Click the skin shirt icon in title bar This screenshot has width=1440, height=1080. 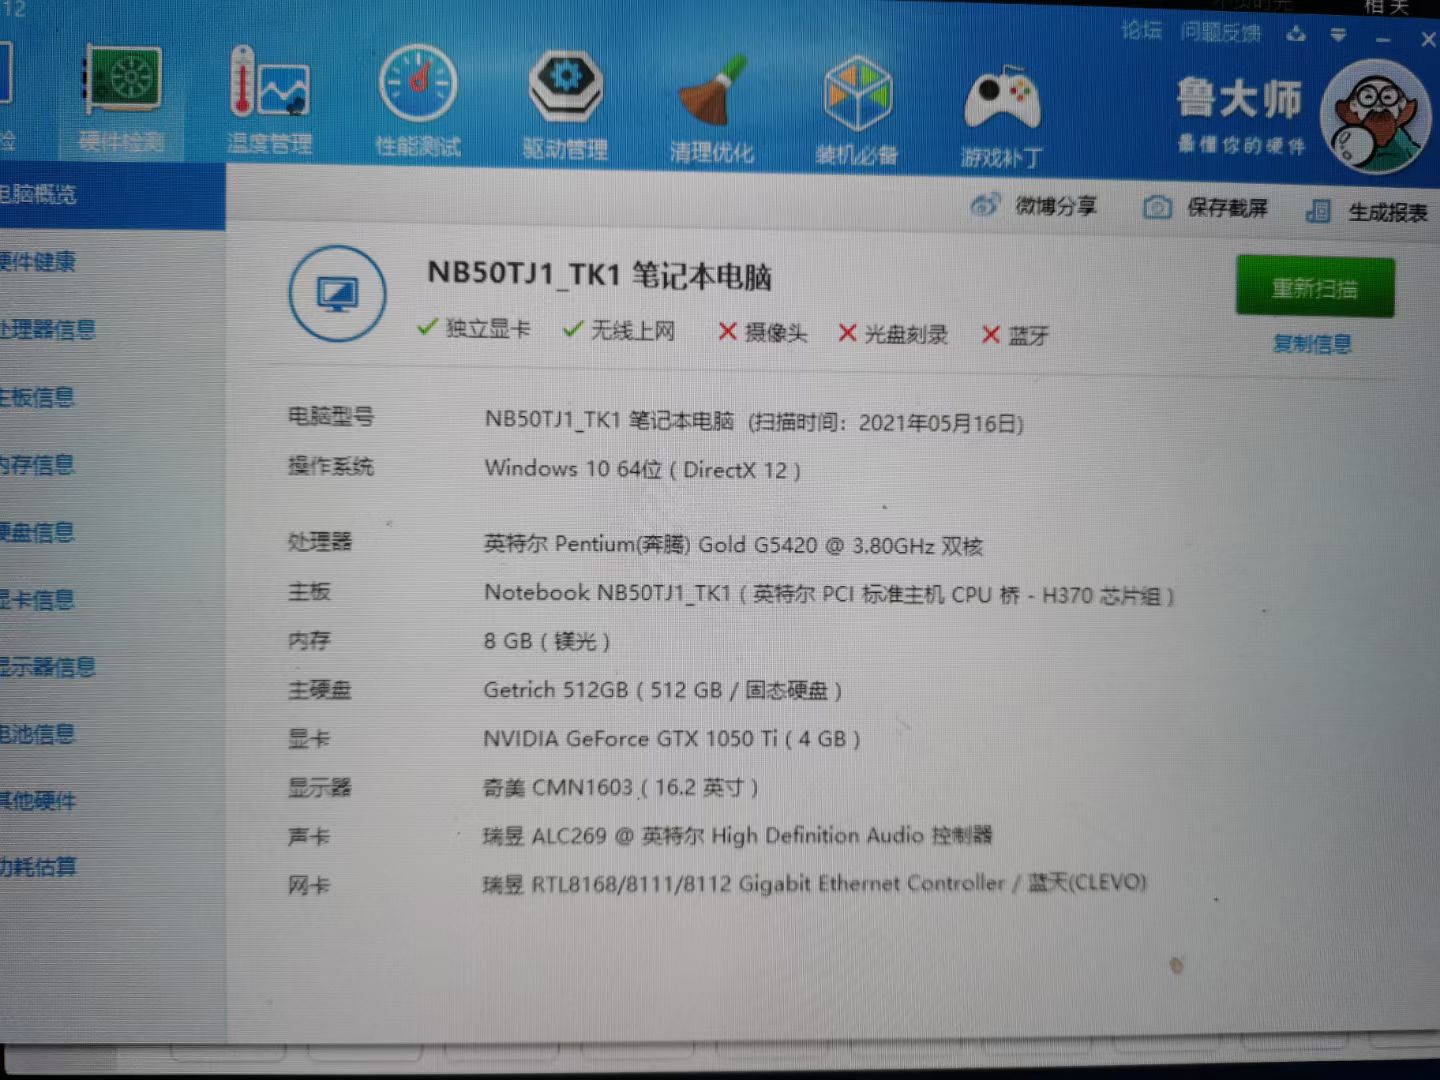[1296, 35]
